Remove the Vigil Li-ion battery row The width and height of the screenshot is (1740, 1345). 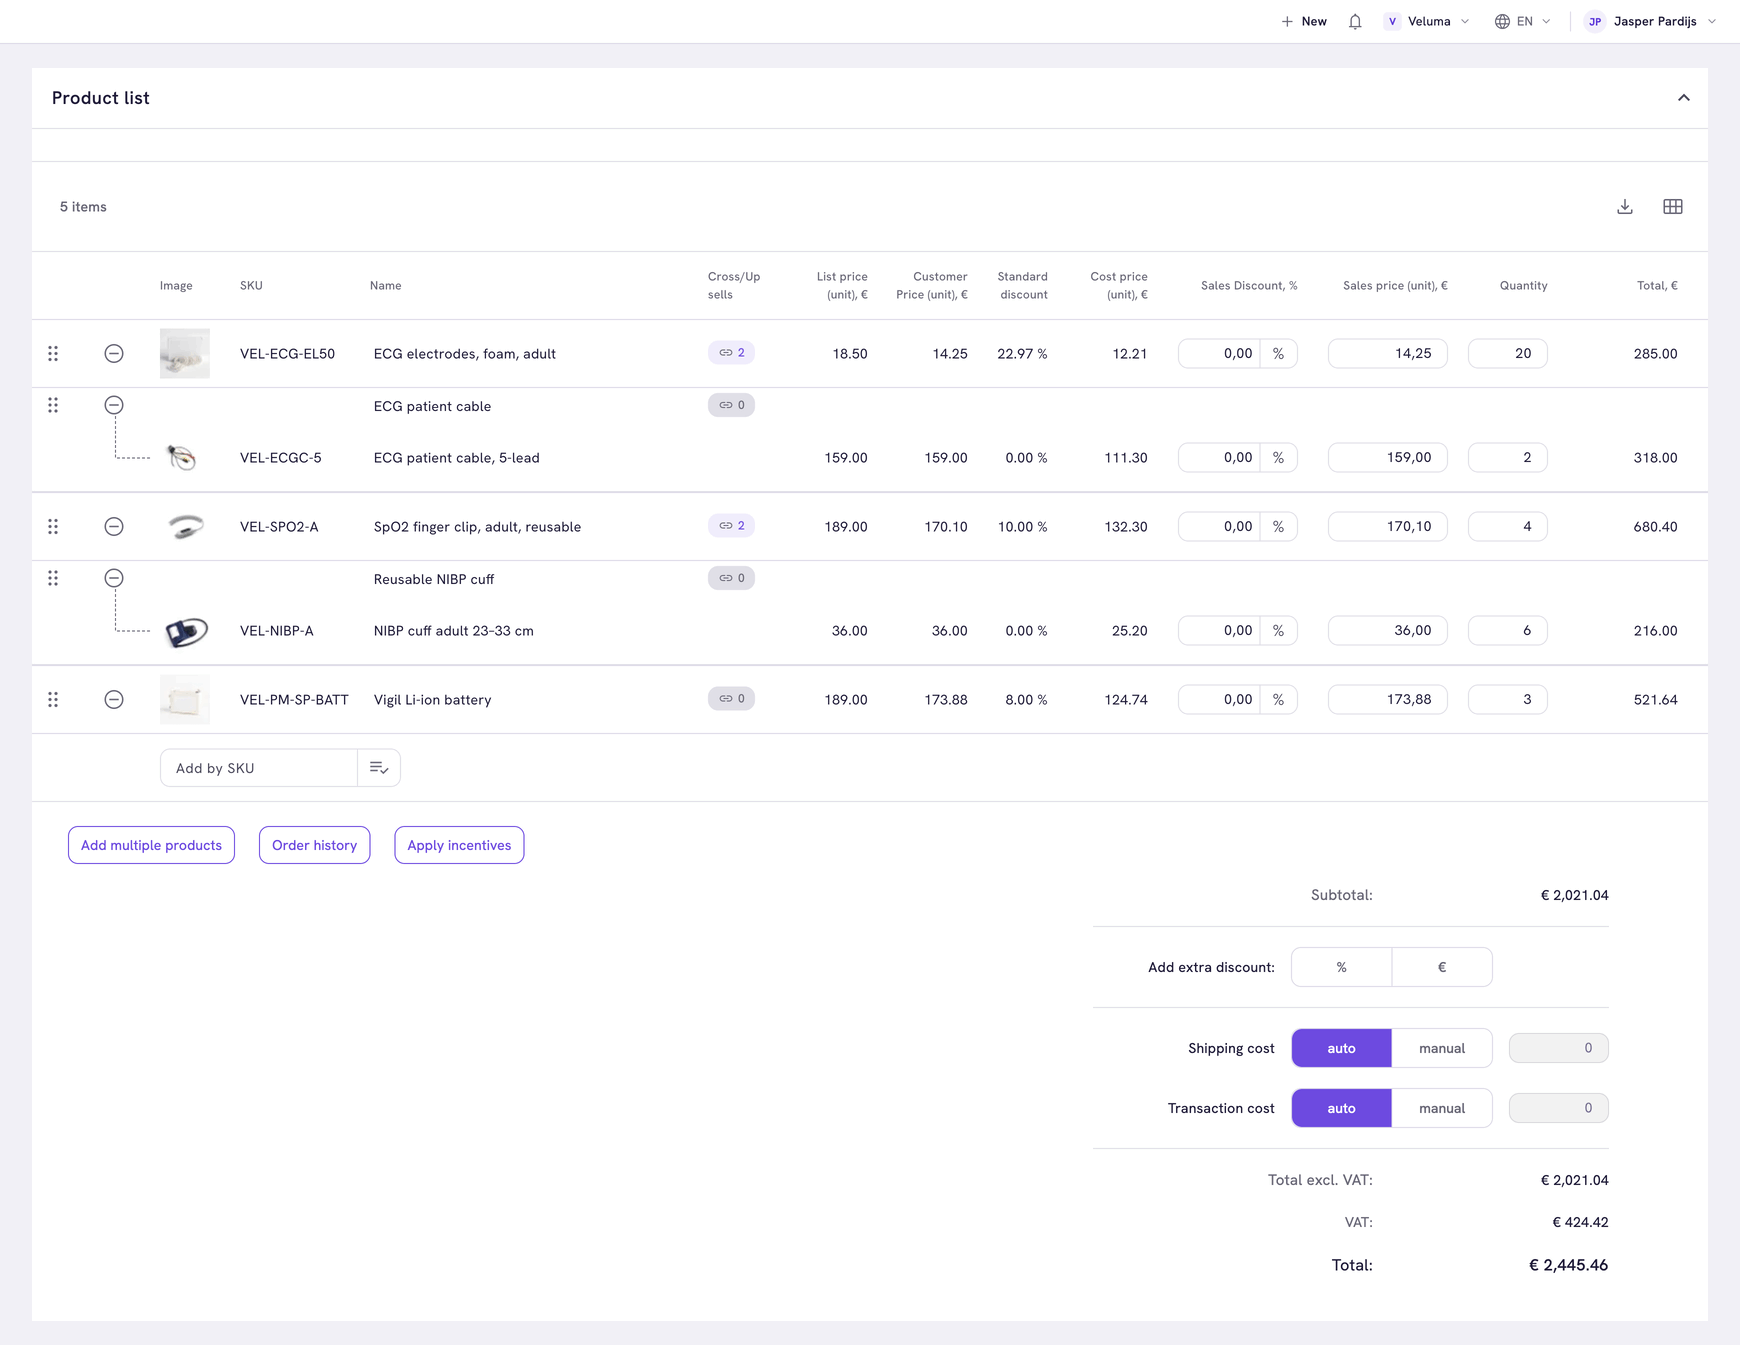point(114,699)
